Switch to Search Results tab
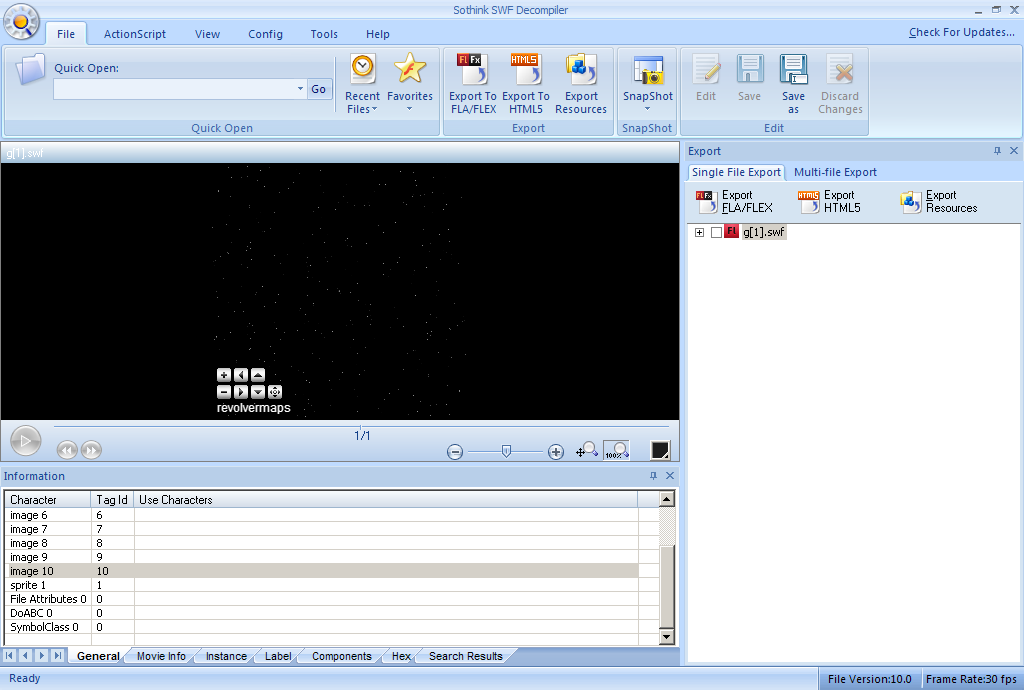 pyautogui.click(x=466, y=656)
